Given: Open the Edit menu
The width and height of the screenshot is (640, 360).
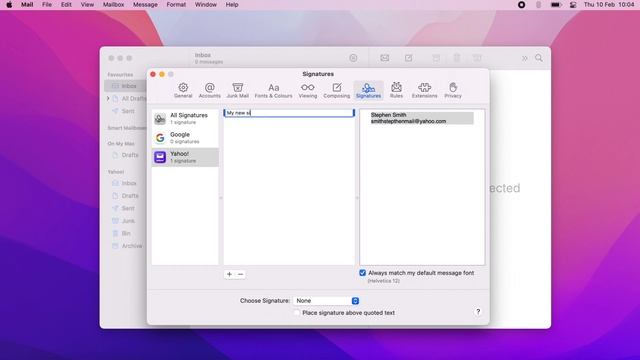Looking at the screenshot, I should [66, 5].
